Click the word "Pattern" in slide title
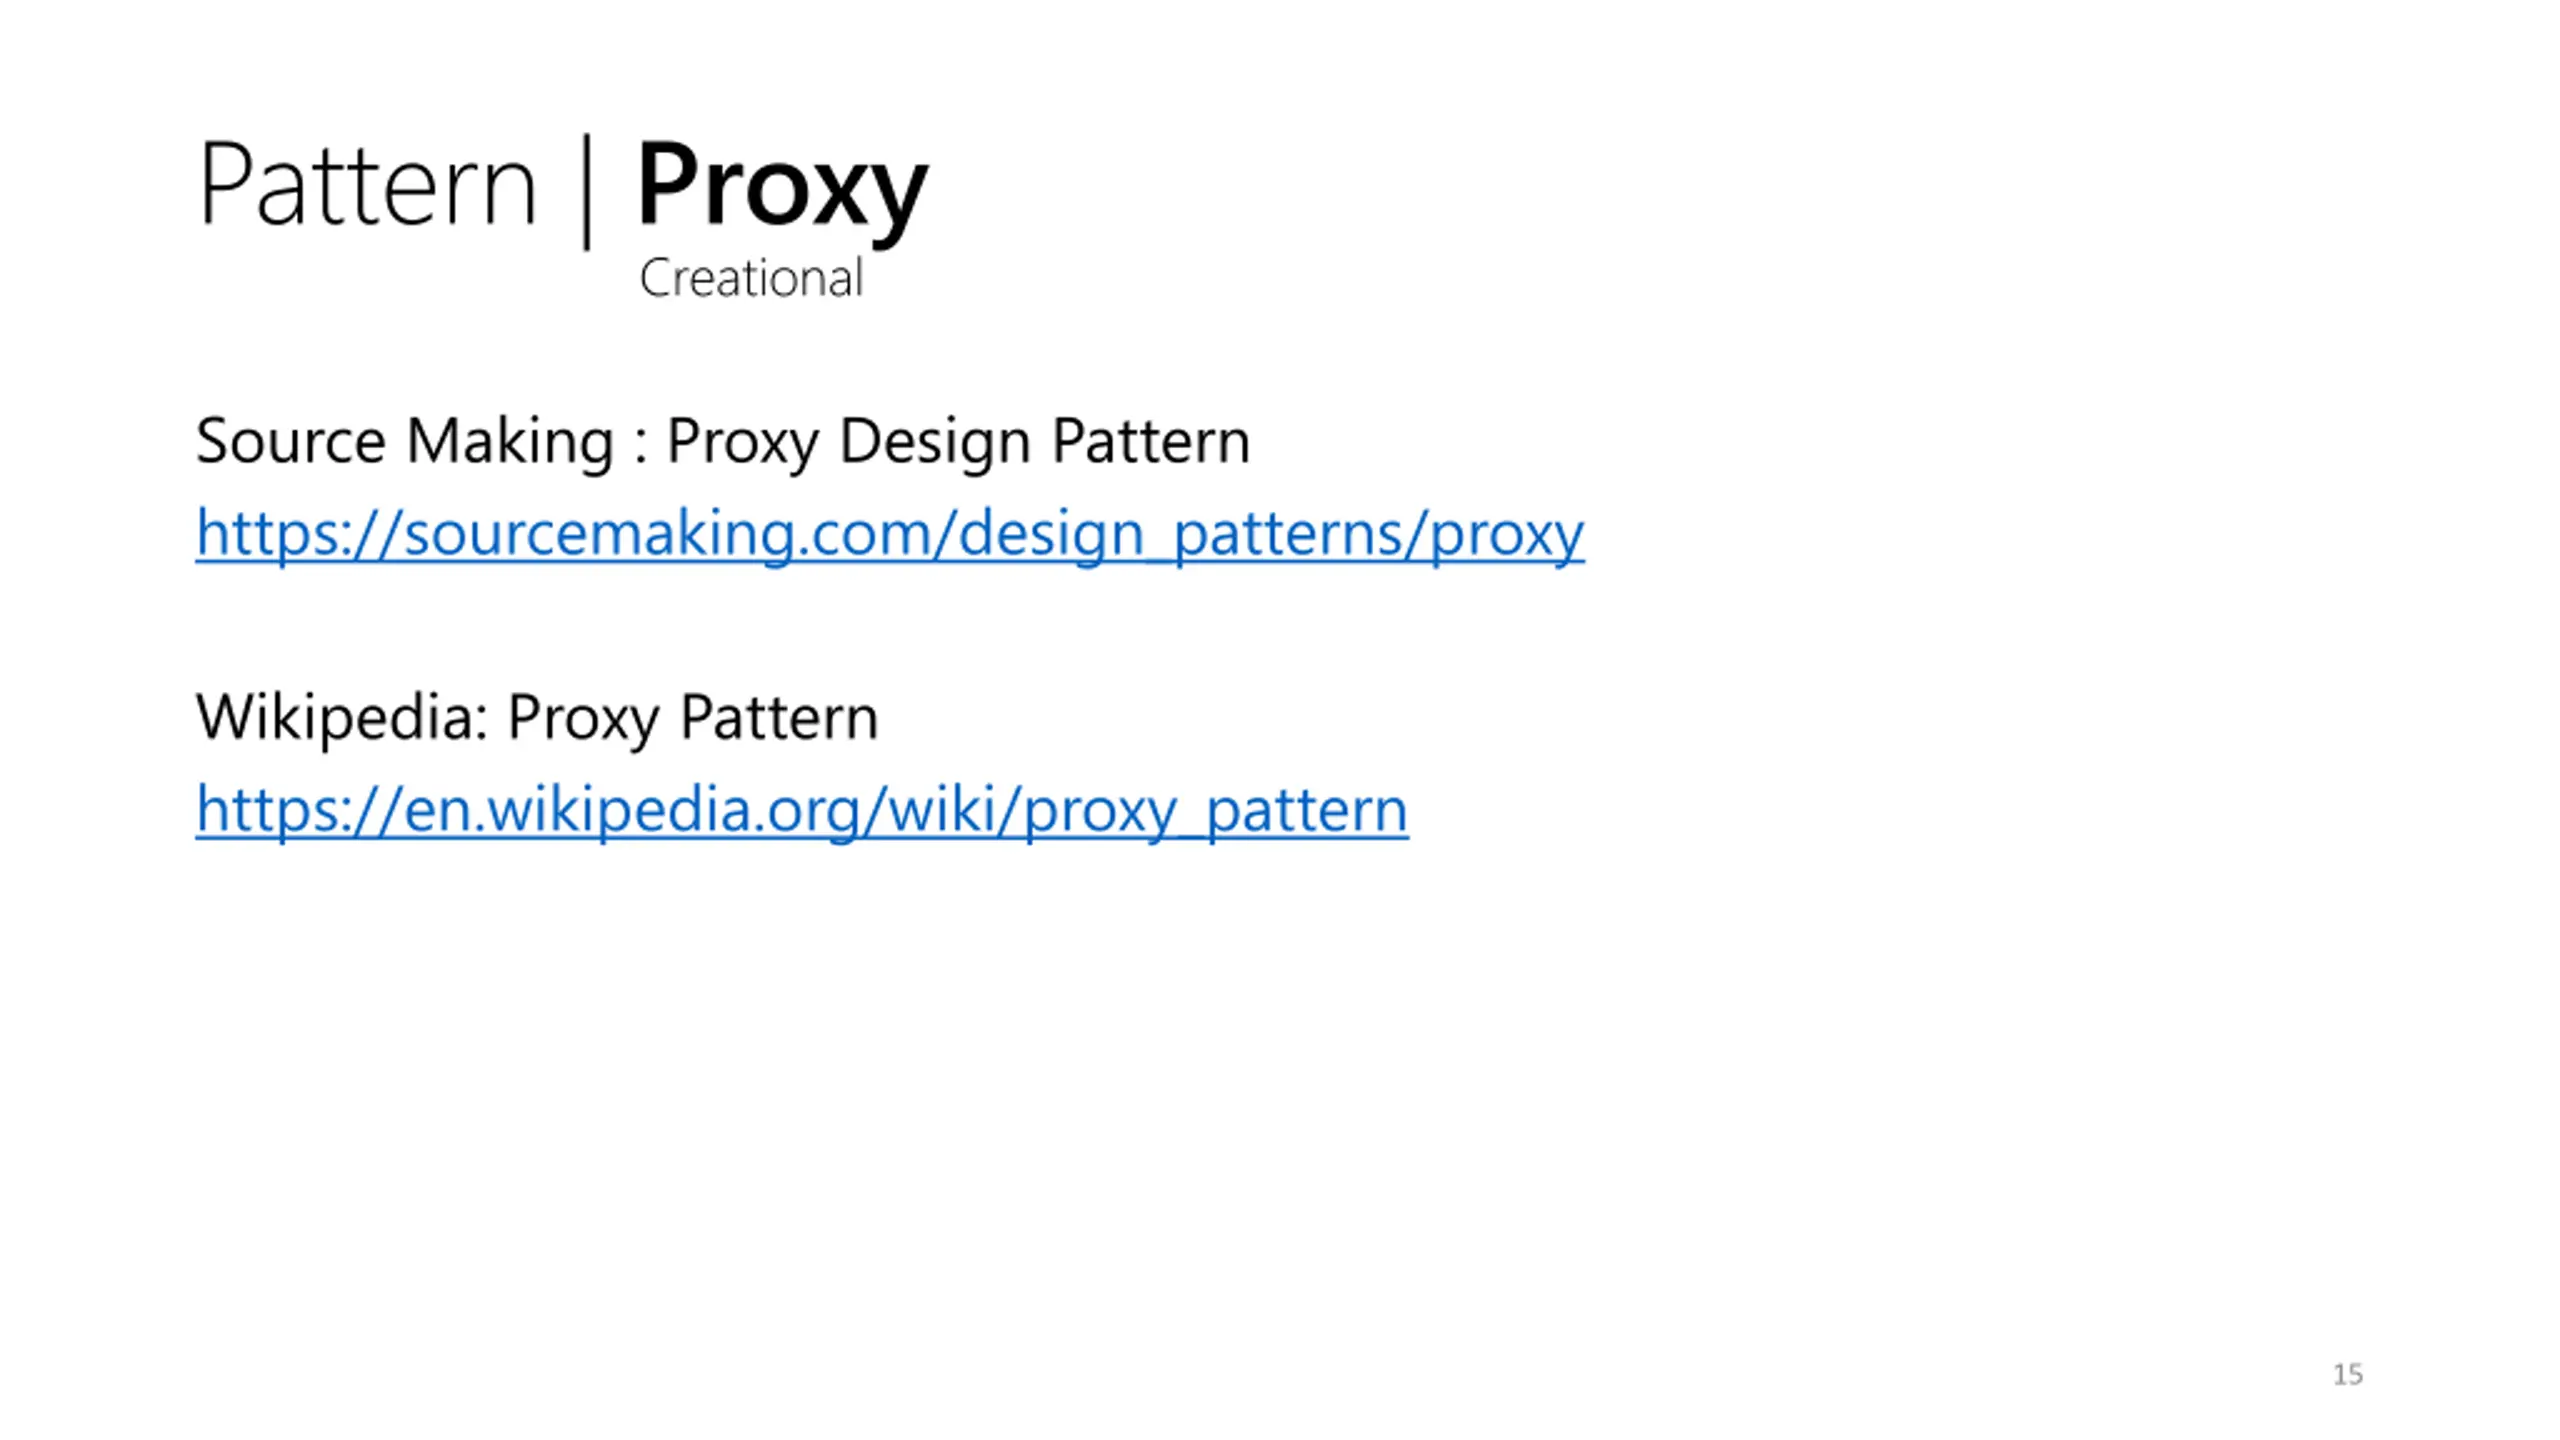This screenshot has height=1440, width=2560. [368, 185]
